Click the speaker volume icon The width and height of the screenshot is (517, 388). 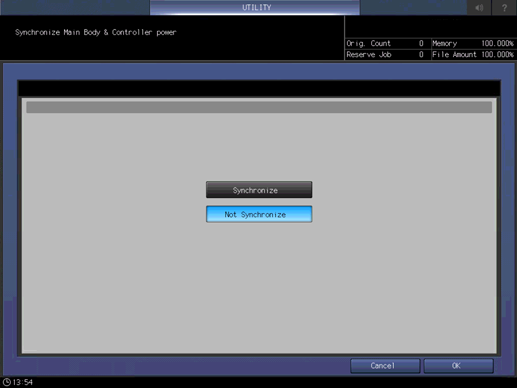coord(479,7)
